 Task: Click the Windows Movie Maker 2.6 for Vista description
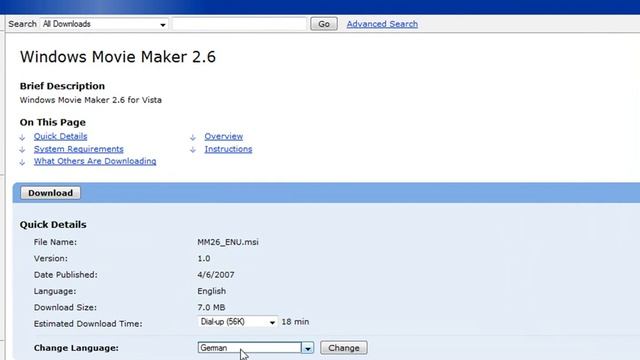[x=91, y=100]
